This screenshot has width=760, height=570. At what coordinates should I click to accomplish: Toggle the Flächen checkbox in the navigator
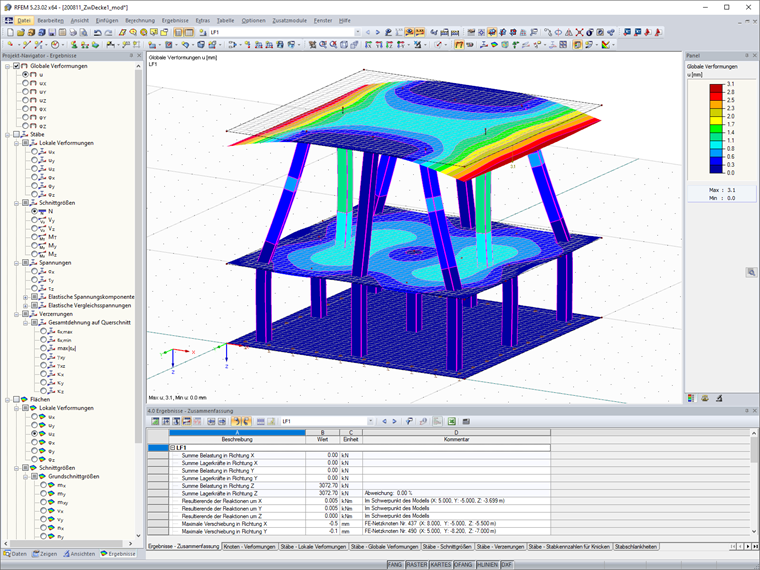point(16,399)
